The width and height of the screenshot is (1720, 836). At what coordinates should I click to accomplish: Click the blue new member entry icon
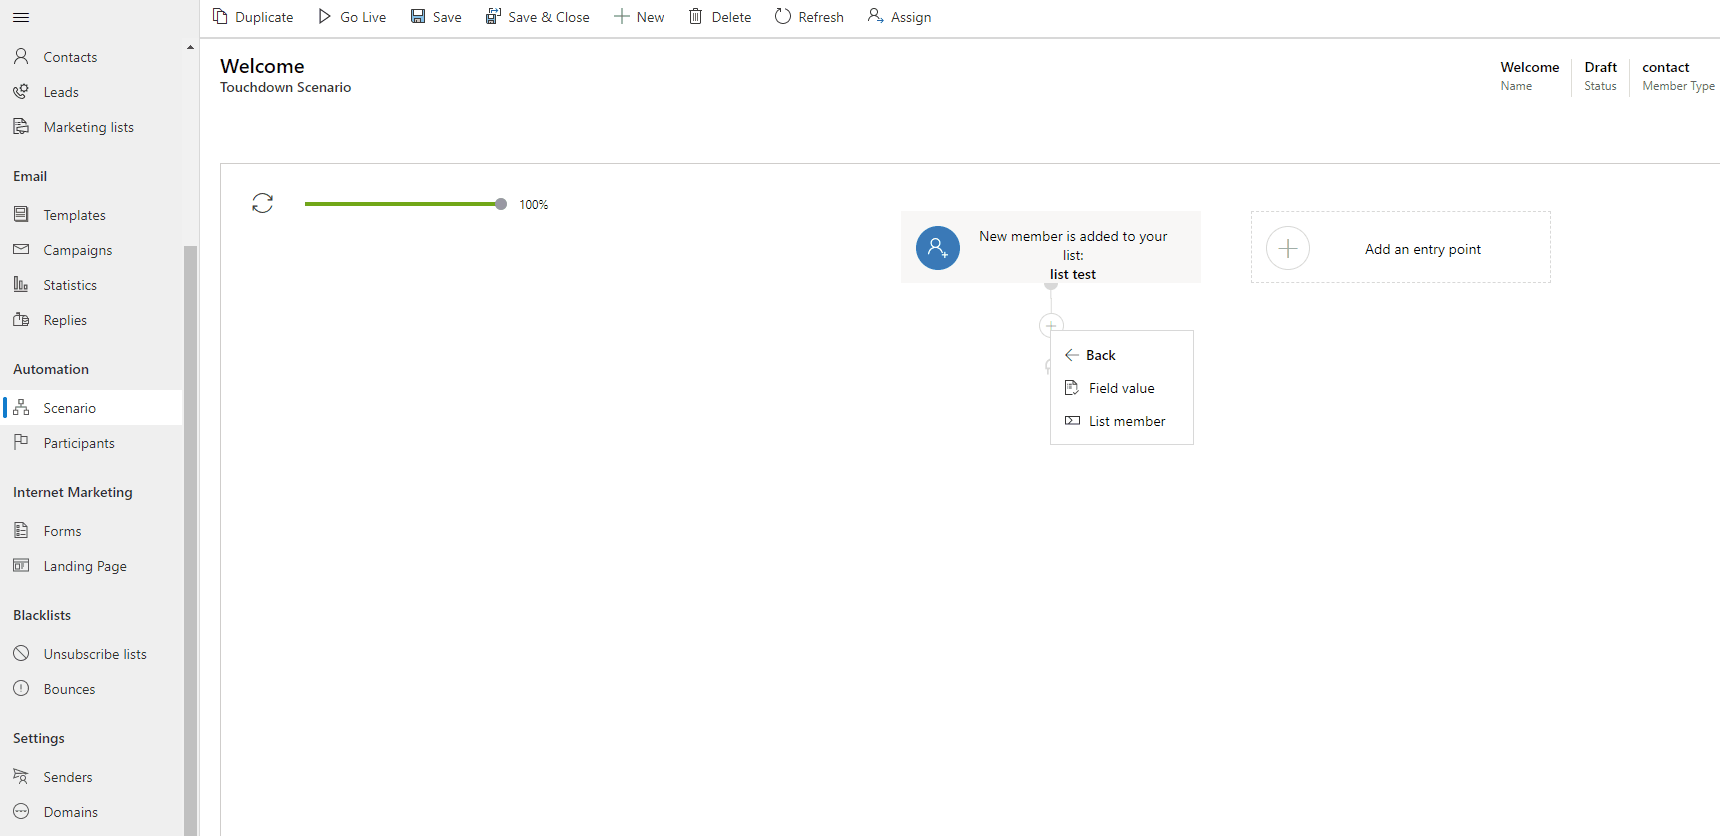pyautogui.click(x=937, y=248)
